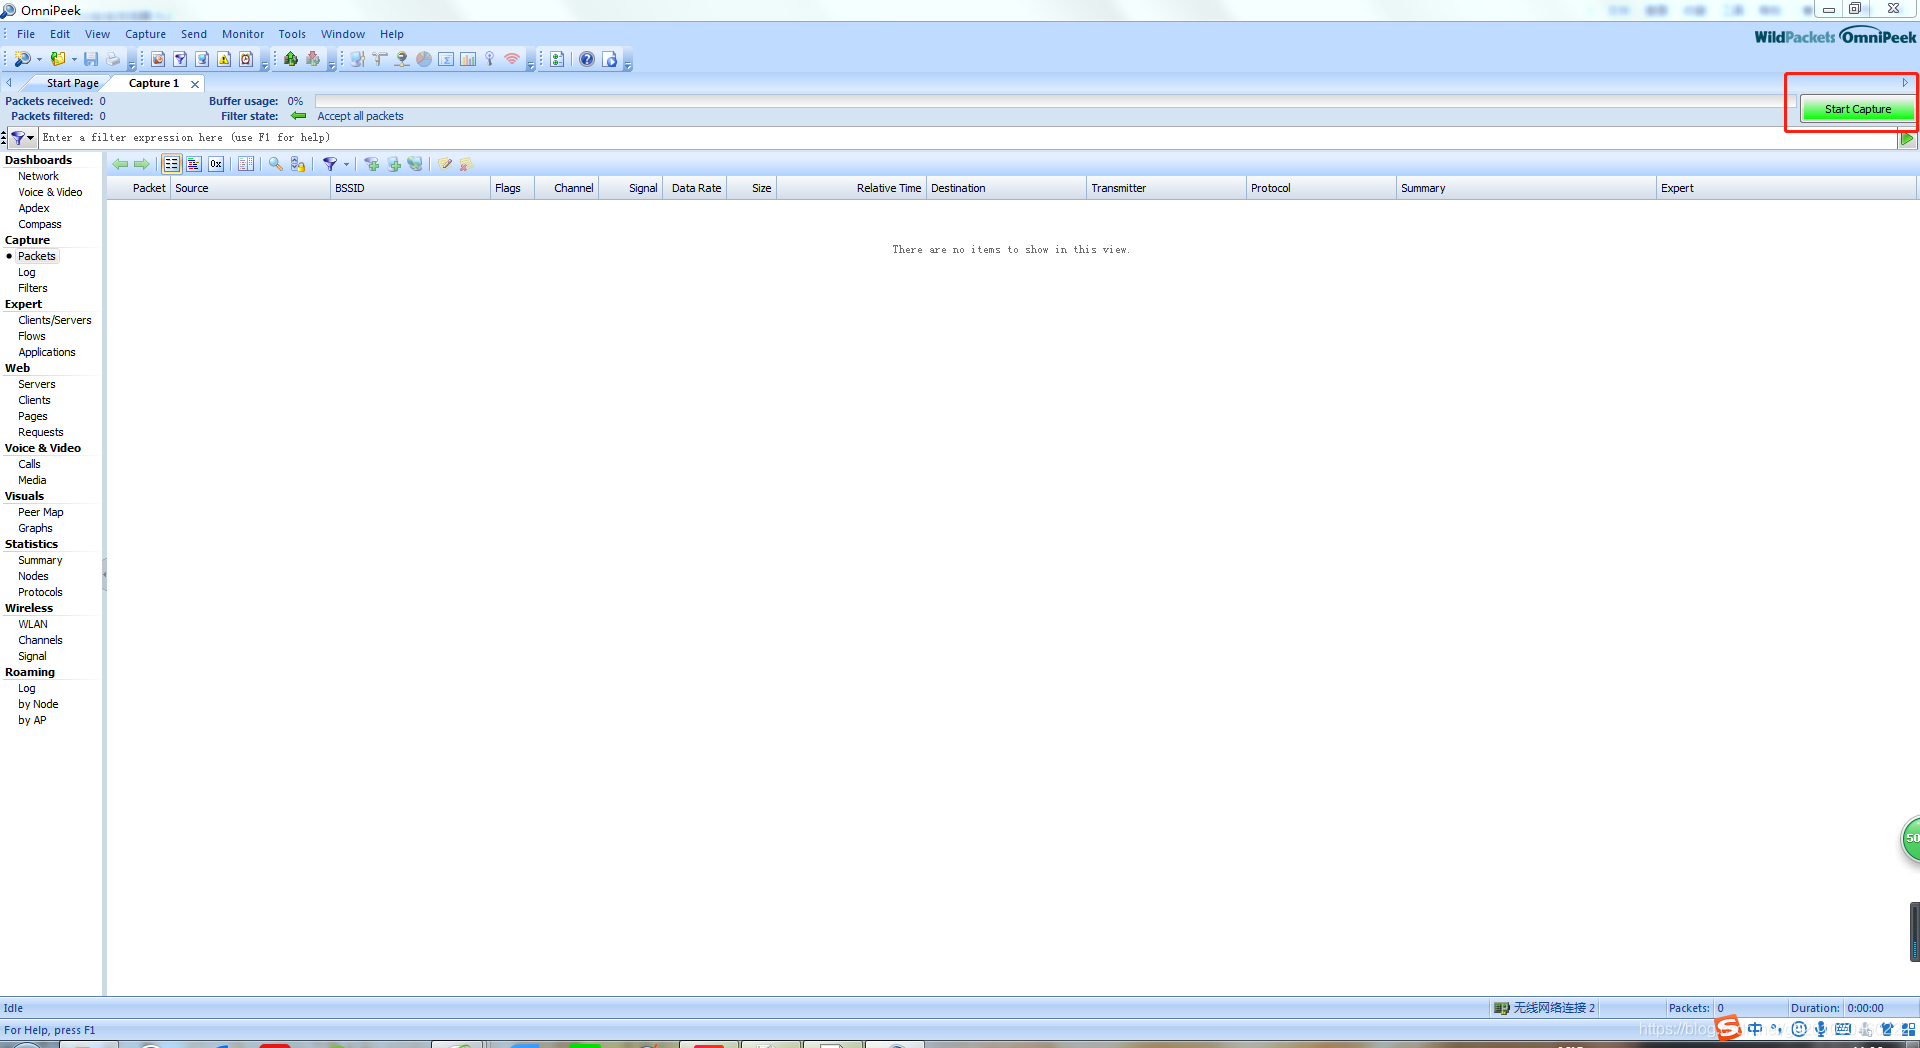Toggle the packet list view button
The image size is (1920, 1048).
click(172, 164)
